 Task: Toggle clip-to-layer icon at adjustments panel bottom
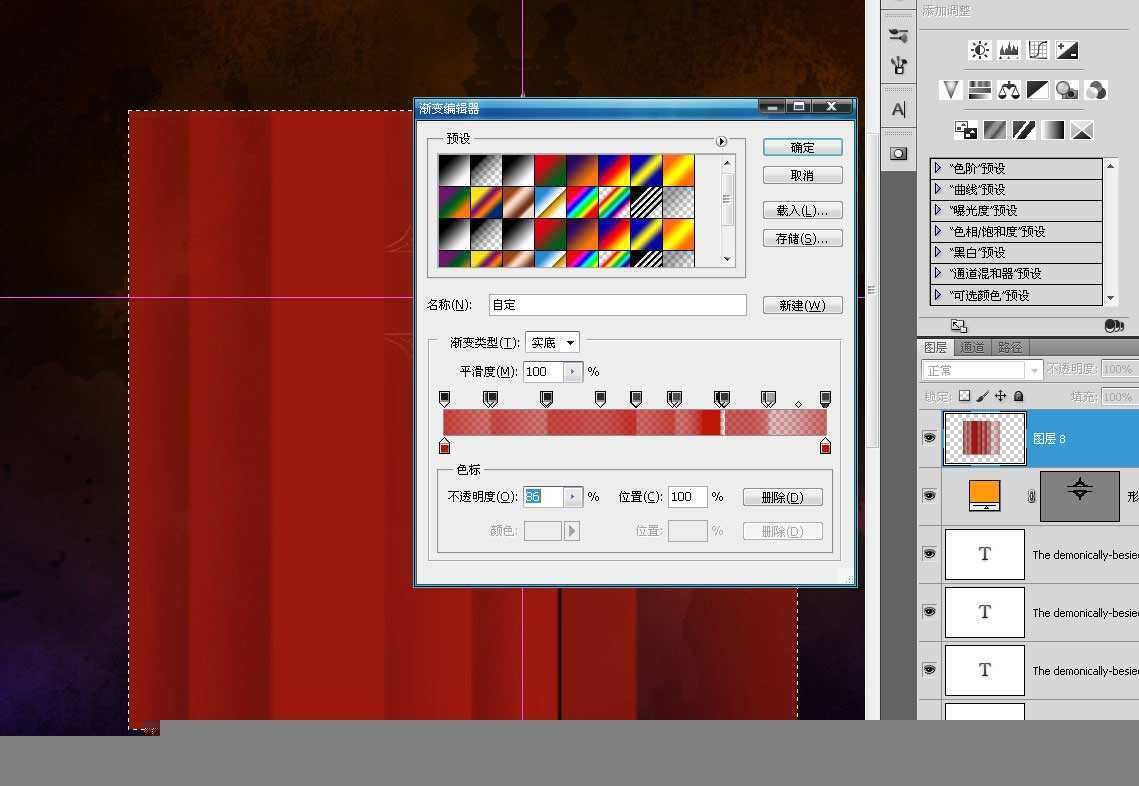1114,326
